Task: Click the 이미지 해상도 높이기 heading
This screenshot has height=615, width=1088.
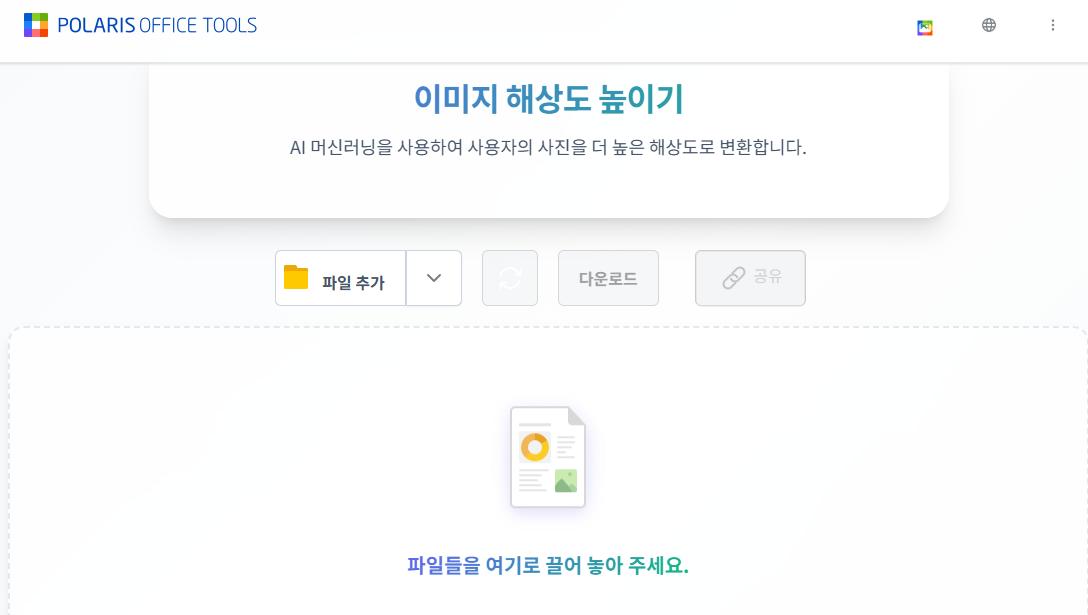Action: tap(548, 98)
